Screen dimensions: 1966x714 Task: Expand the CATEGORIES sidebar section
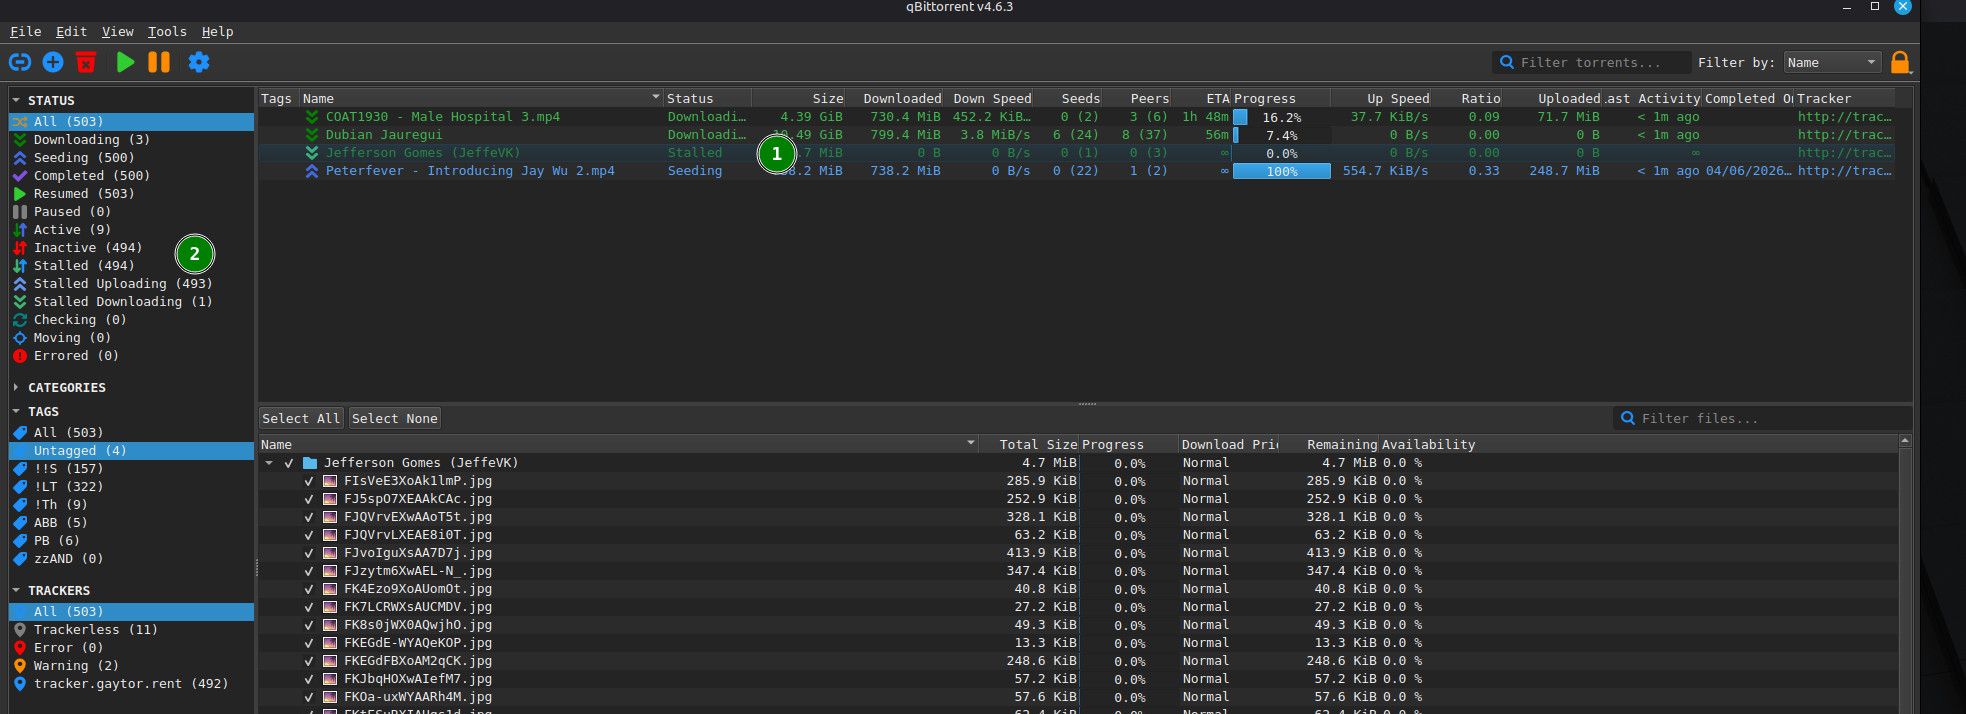[16, 388]
